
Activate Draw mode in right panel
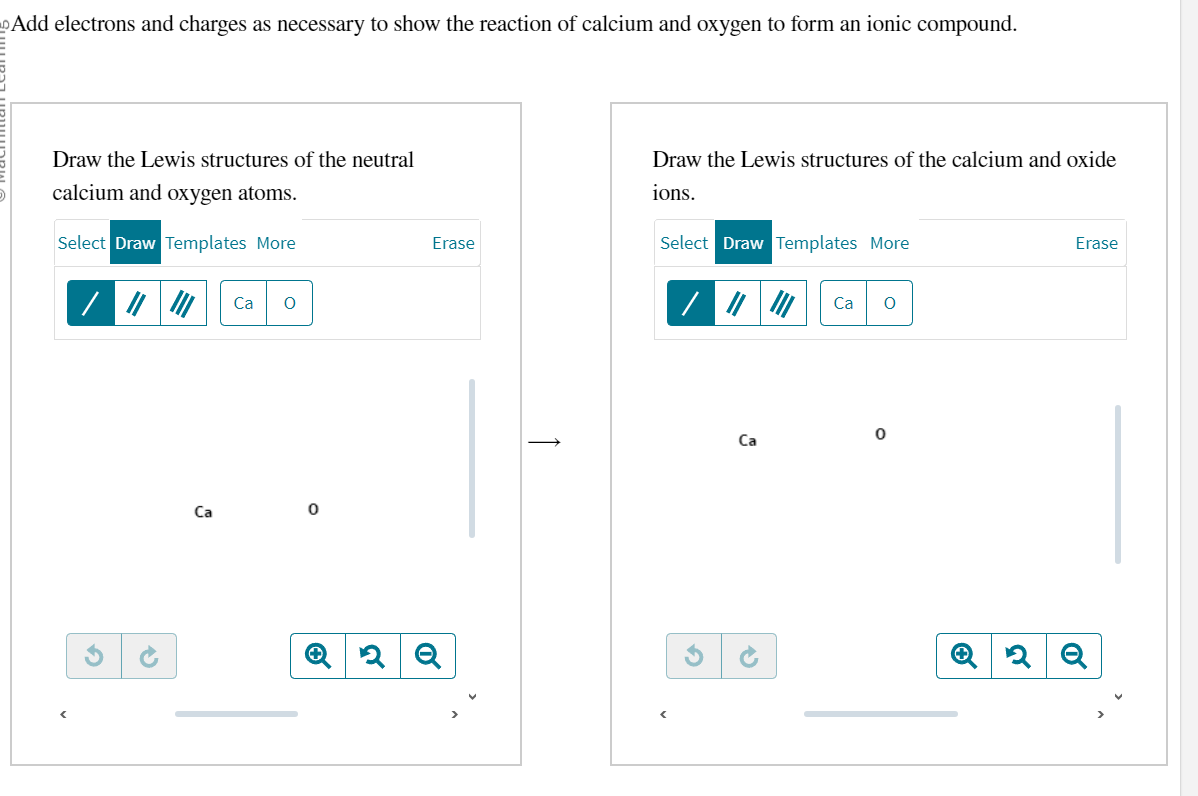tap(743, 243)
